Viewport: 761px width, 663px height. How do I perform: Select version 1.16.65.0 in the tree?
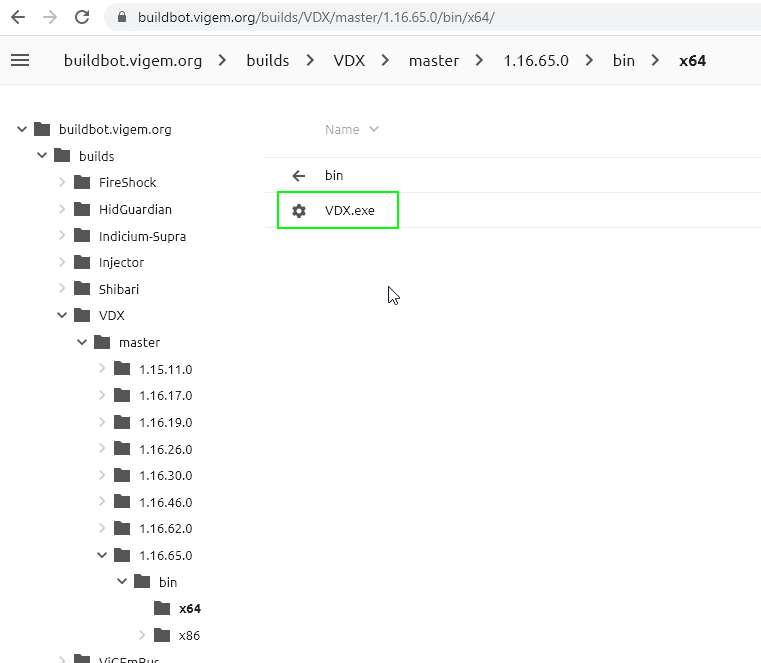165,555
